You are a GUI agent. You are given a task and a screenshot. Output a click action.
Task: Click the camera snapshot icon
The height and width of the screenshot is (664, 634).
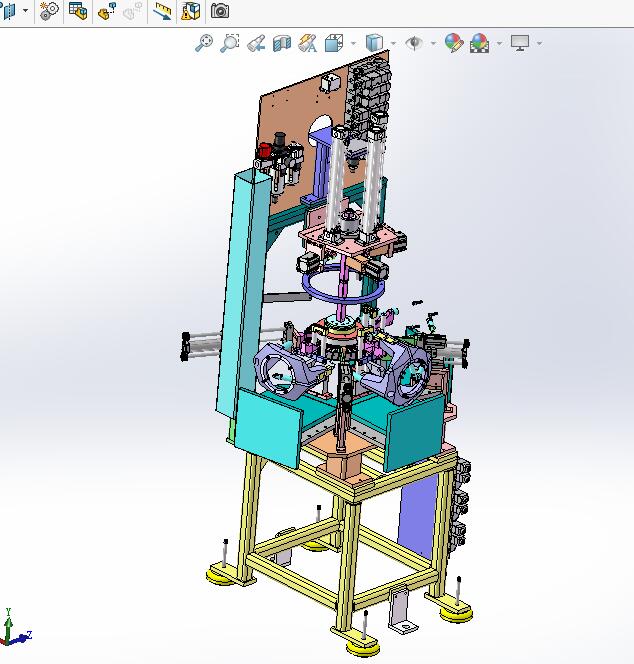coord(220,11)
